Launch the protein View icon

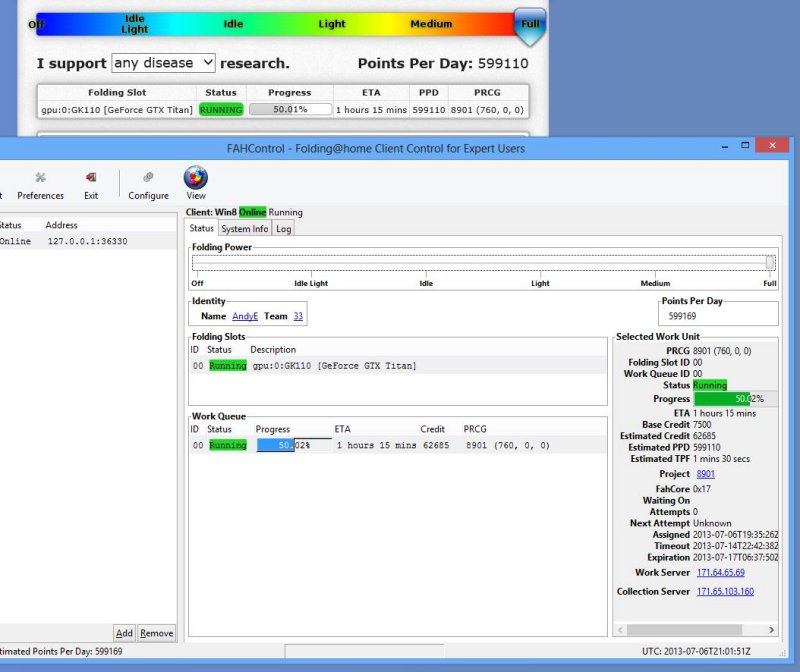click(x=196, y=182)
